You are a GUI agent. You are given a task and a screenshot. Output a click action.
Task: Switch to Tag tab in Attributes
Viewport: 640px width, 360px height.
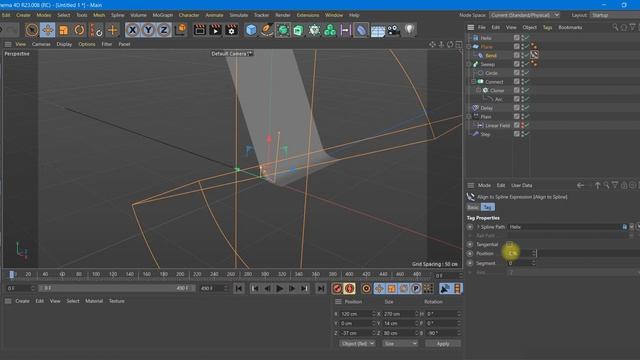coord(487,207)
